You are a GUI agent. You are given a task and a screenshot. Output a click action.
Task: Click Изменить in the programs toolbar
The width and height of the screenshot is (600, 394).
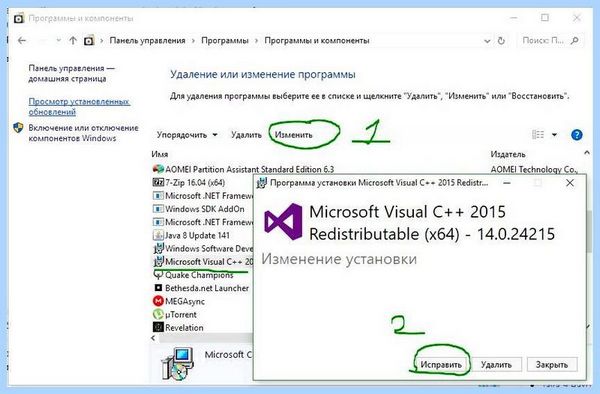(293, 135)
